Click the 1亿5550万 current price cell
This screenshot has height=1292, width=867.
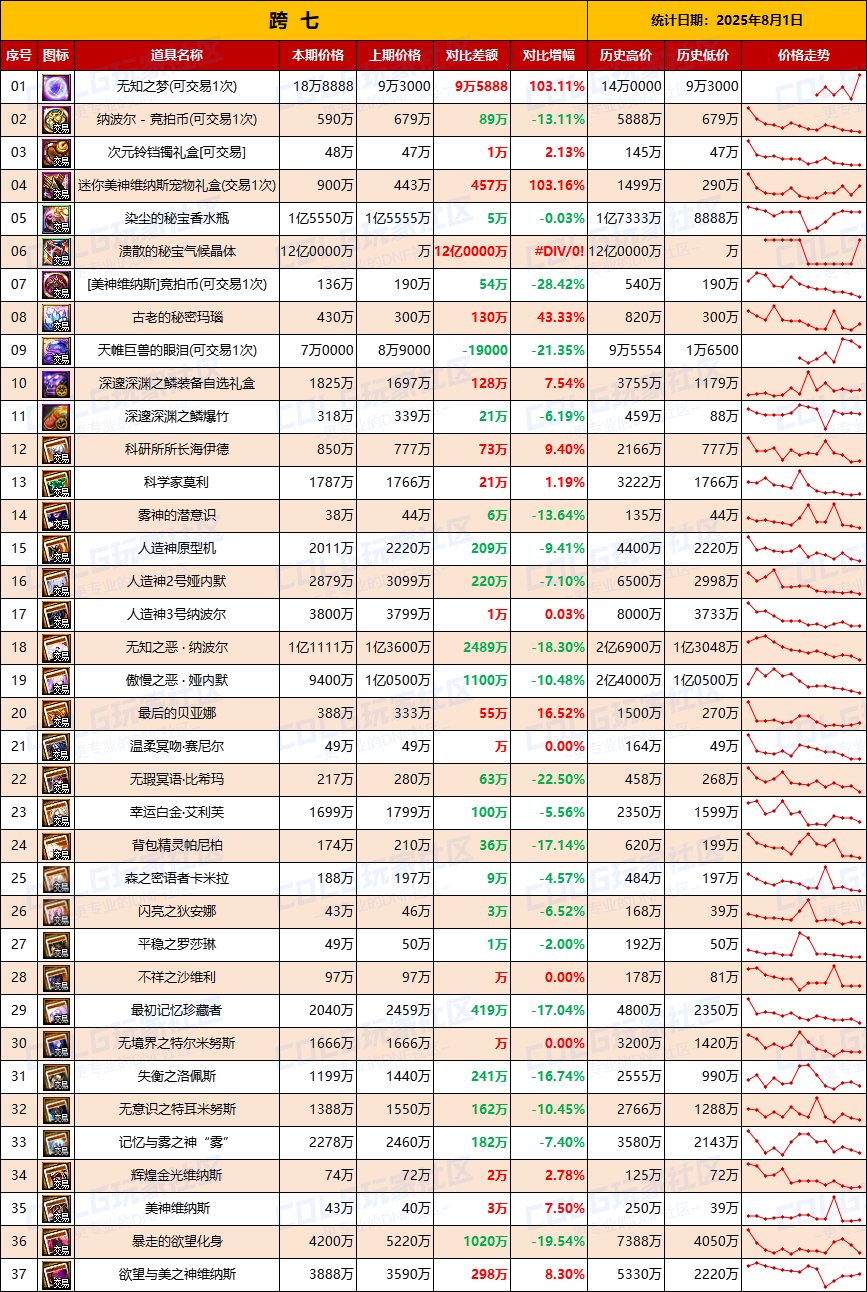click(x=318, y=219)
